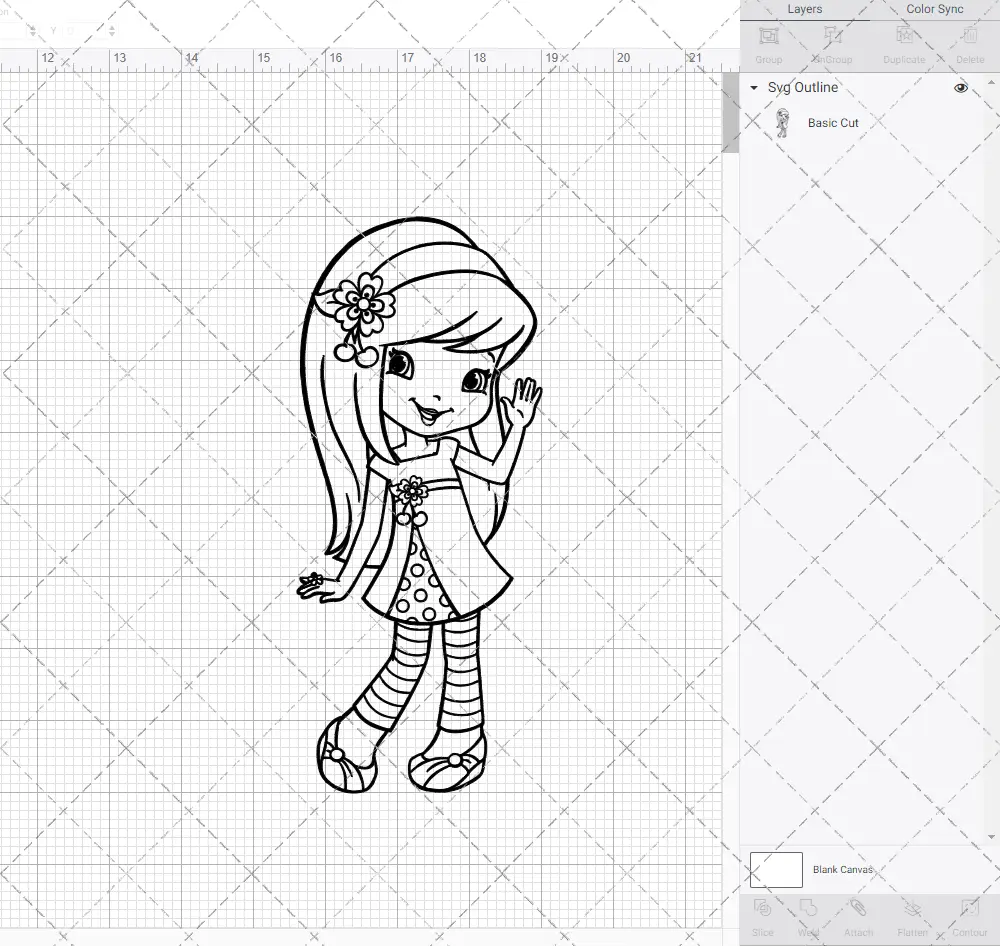Select the Basic Cut layer
The image size is (1000, 946).
(833, 123)
